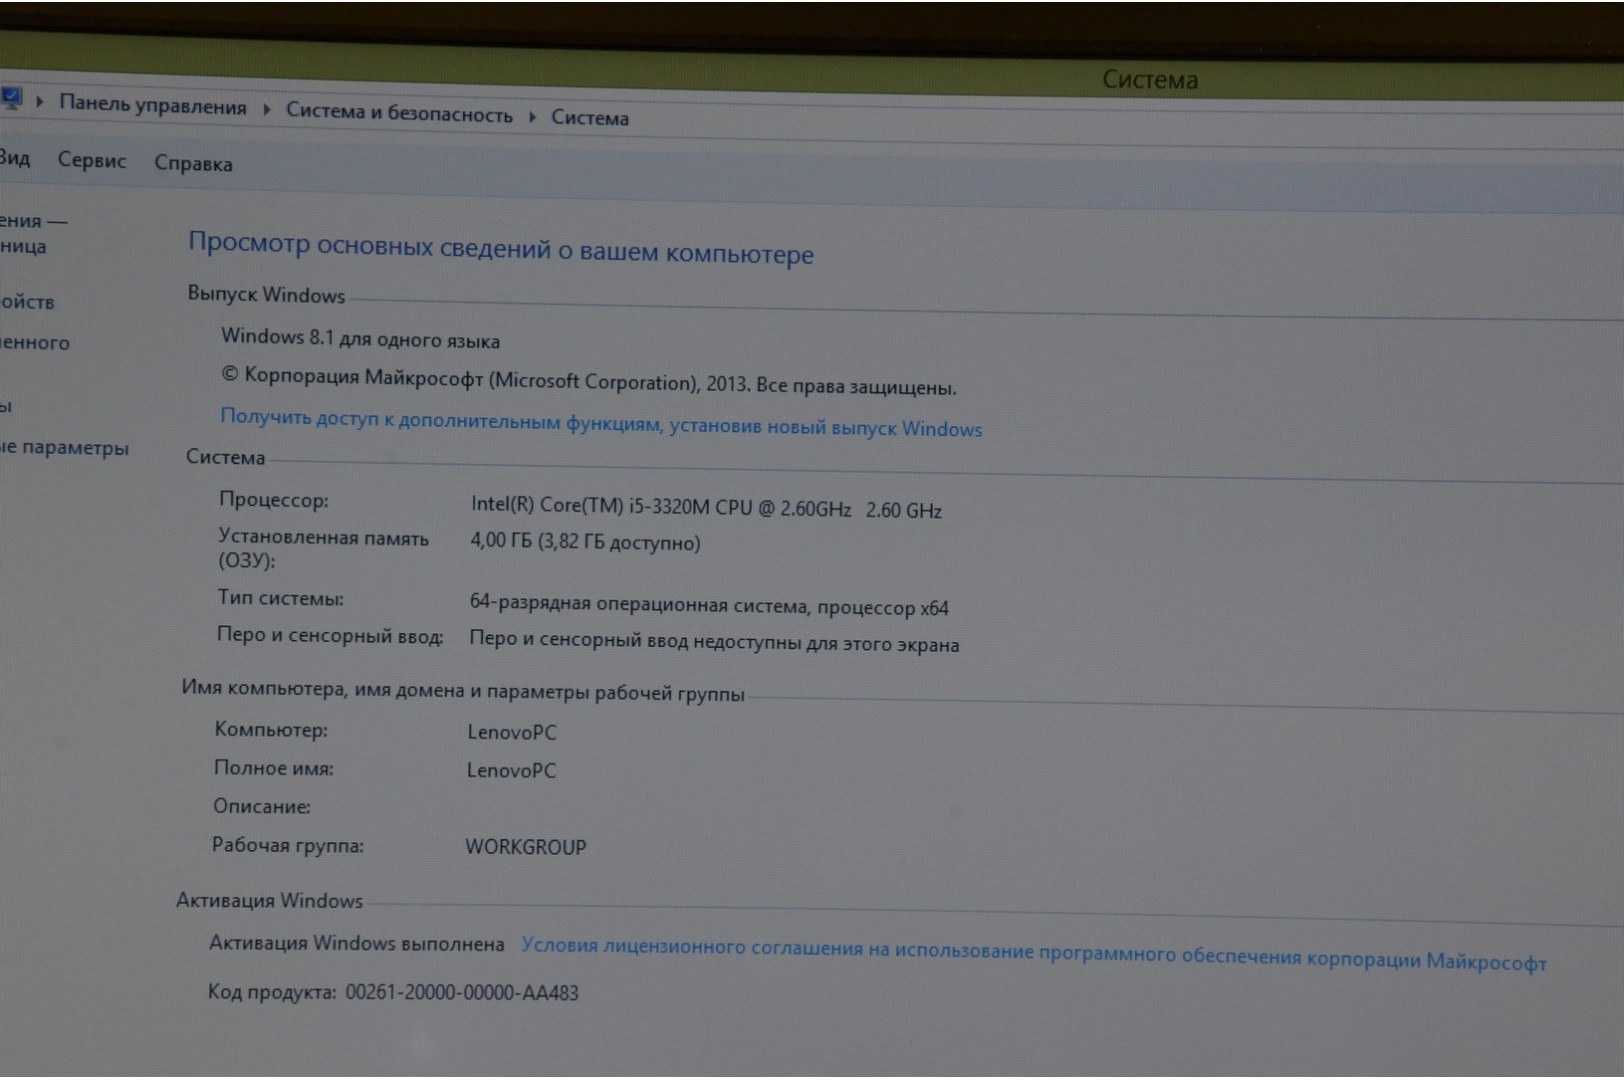This screenshot has width=1624, height=1080.
Task: Open sidebar link ending in 'параметры'
Action: 65,447
